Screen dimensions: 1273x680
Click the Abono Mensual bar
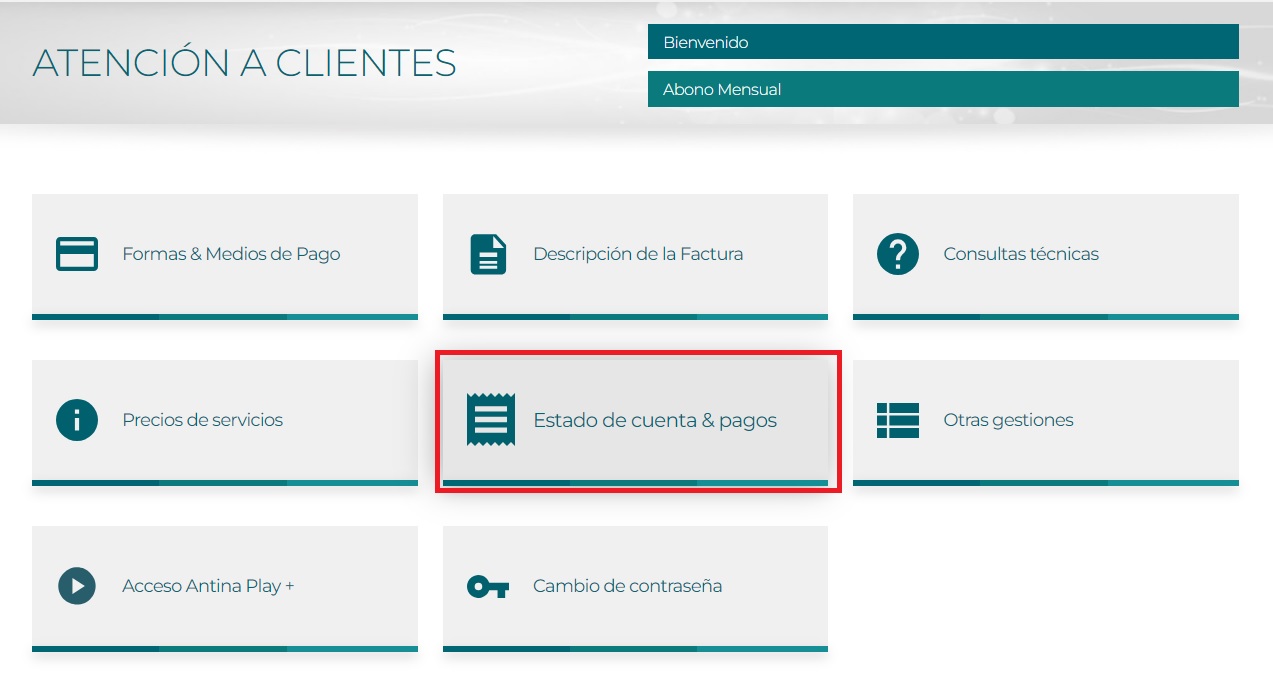click(942, 89)
